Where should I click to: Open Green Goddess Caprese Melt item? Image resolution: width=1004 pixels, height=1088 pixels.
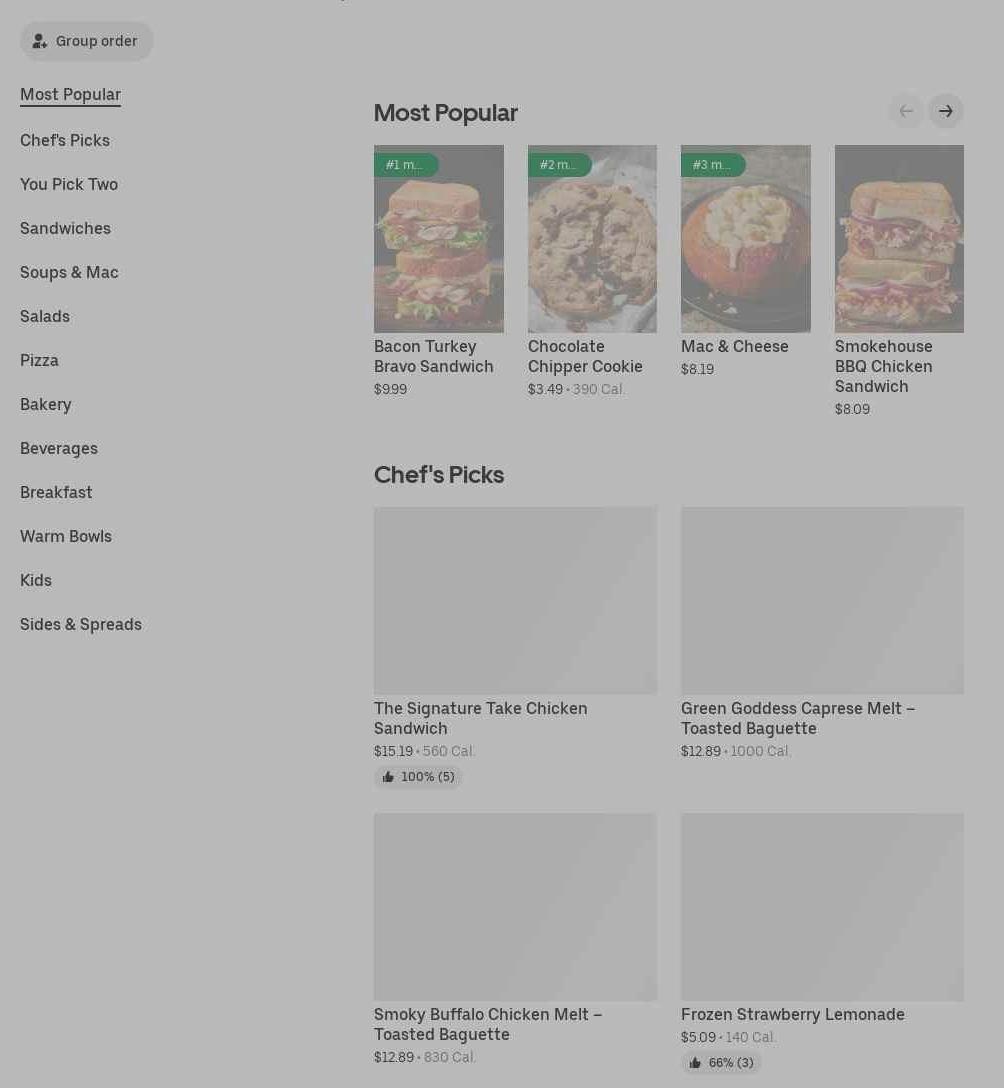[x=797, y=718]
